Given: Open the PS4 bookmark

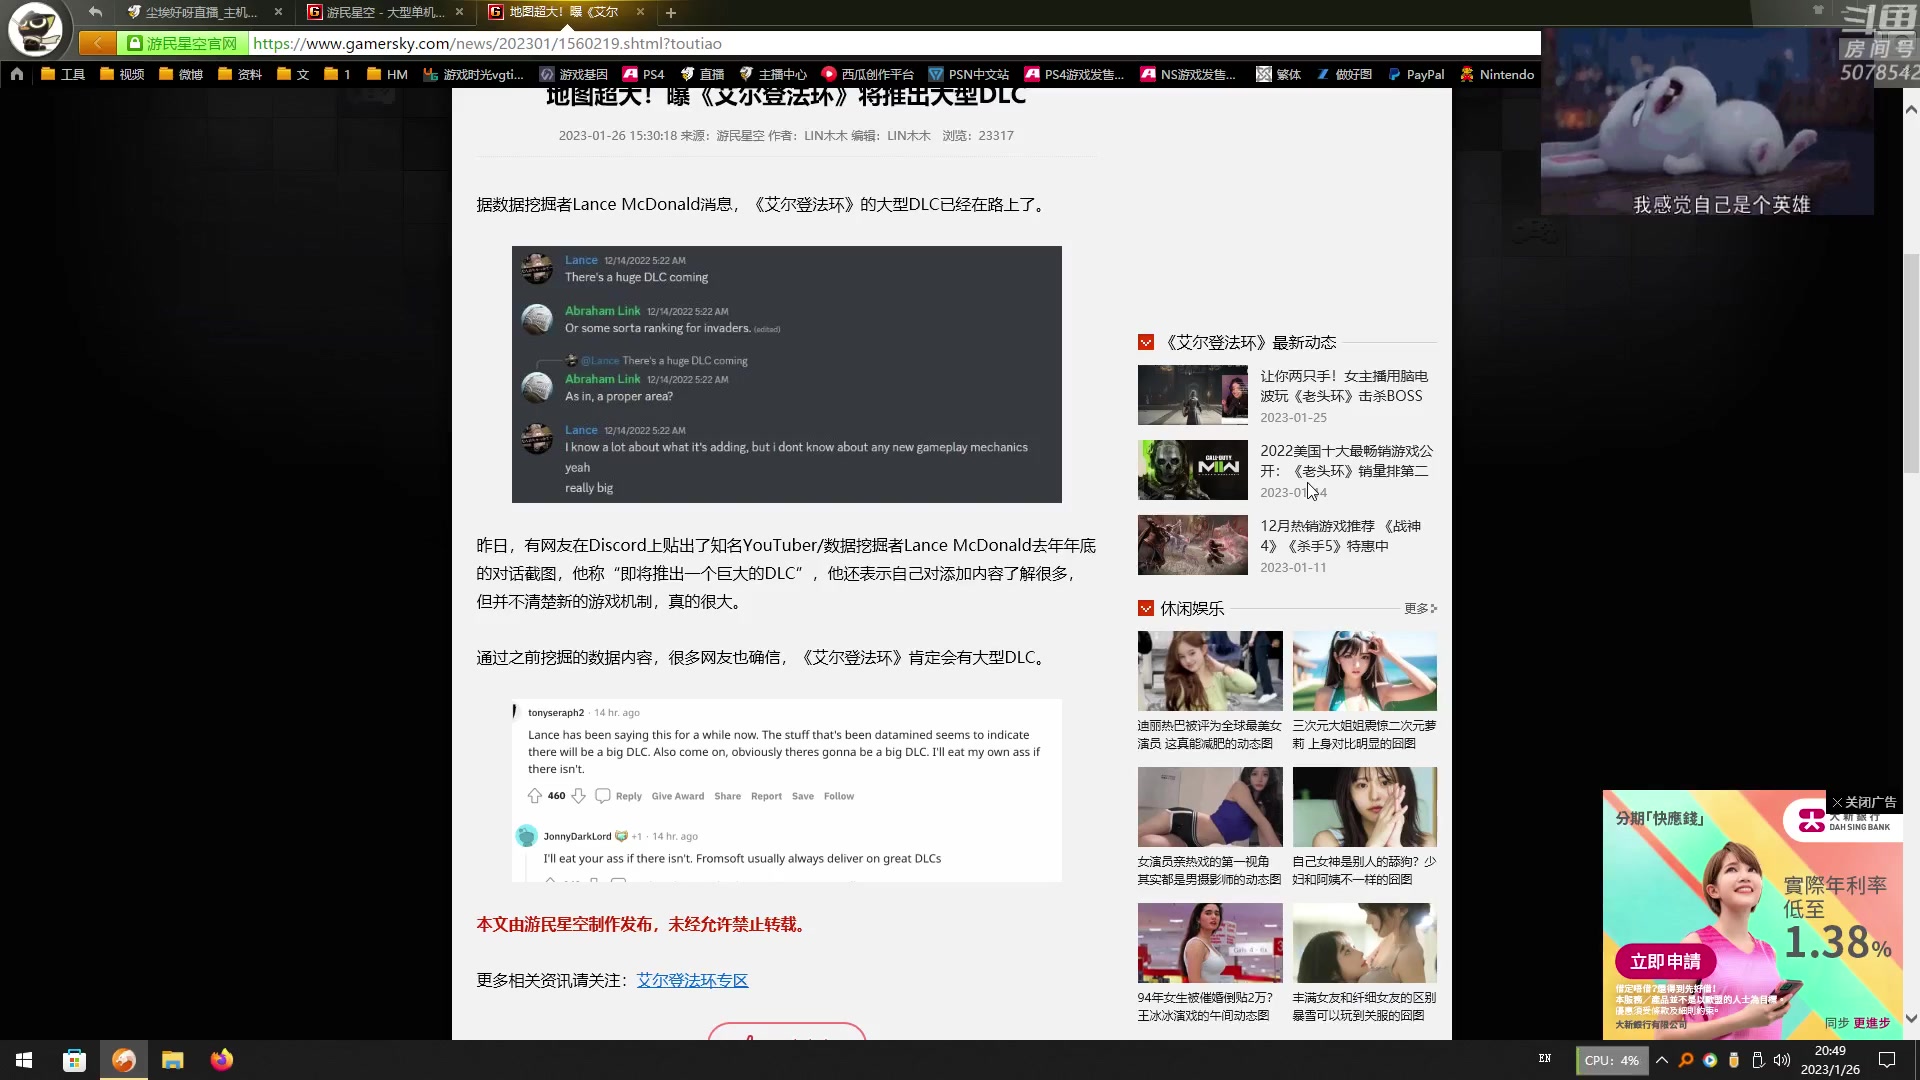Looking at the screenshot, I should point(643,74).
